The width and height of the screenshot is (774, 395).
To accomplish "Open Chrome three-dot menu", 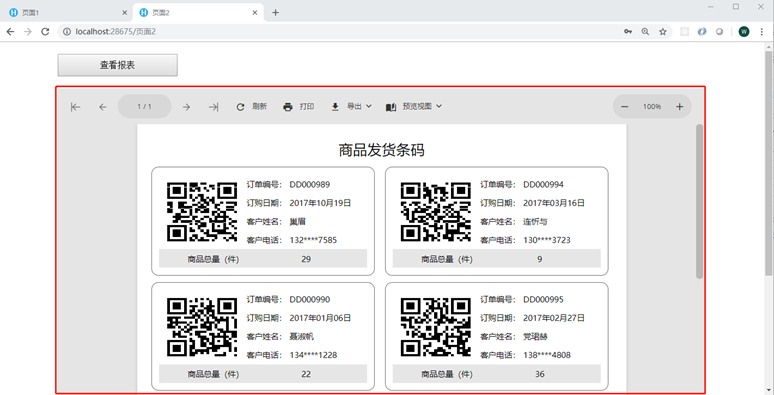I will click(x=762, y=32).
